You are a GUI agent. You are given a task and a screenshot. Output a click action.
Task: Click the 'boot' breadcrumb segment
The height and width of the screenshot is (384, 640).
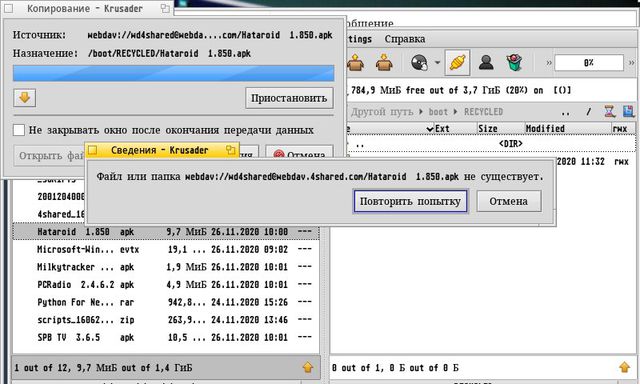(x=438, y=111)
